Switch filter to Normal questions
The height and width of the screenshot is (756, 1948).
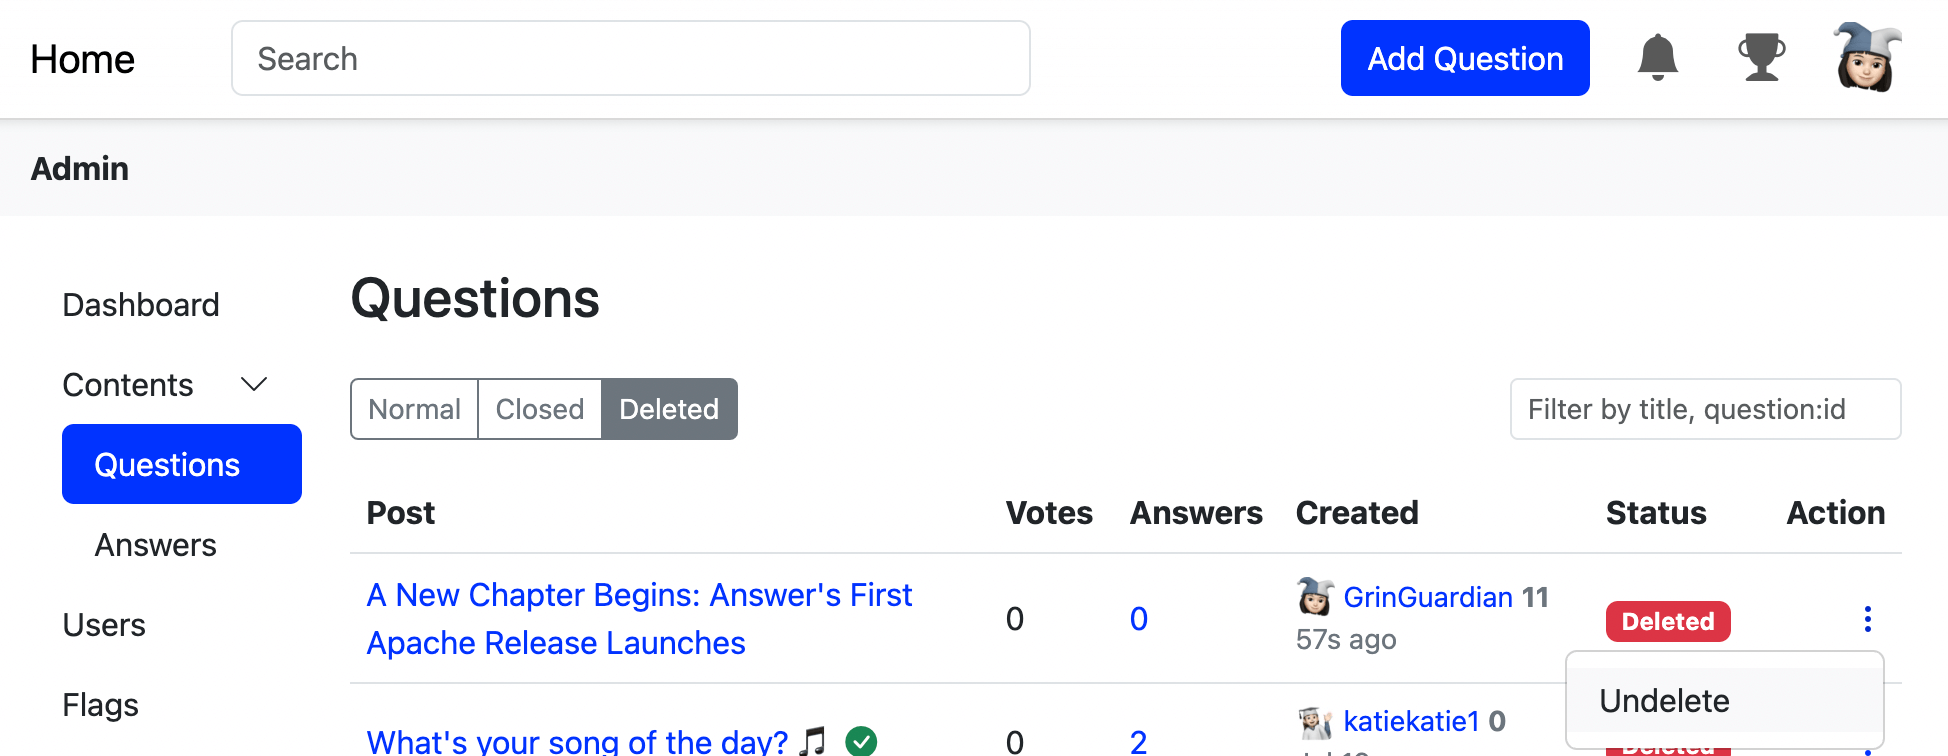414,409
